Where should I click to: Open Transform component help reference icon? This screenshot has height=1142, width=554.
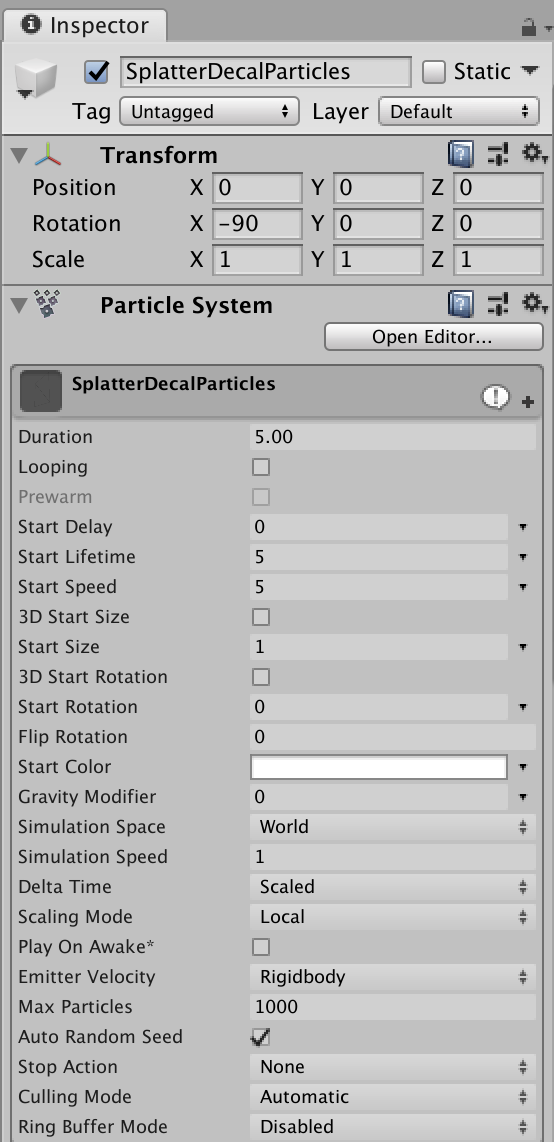pyautogui.click(x=461, y=155)
